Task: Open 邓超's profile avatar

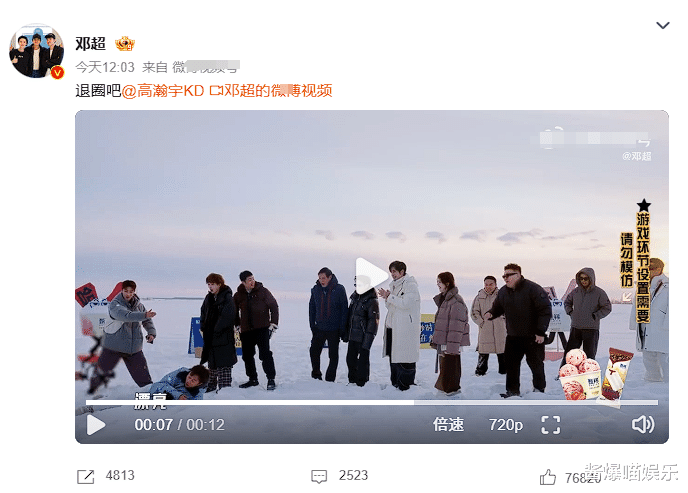Action: (x=36, y=51)
